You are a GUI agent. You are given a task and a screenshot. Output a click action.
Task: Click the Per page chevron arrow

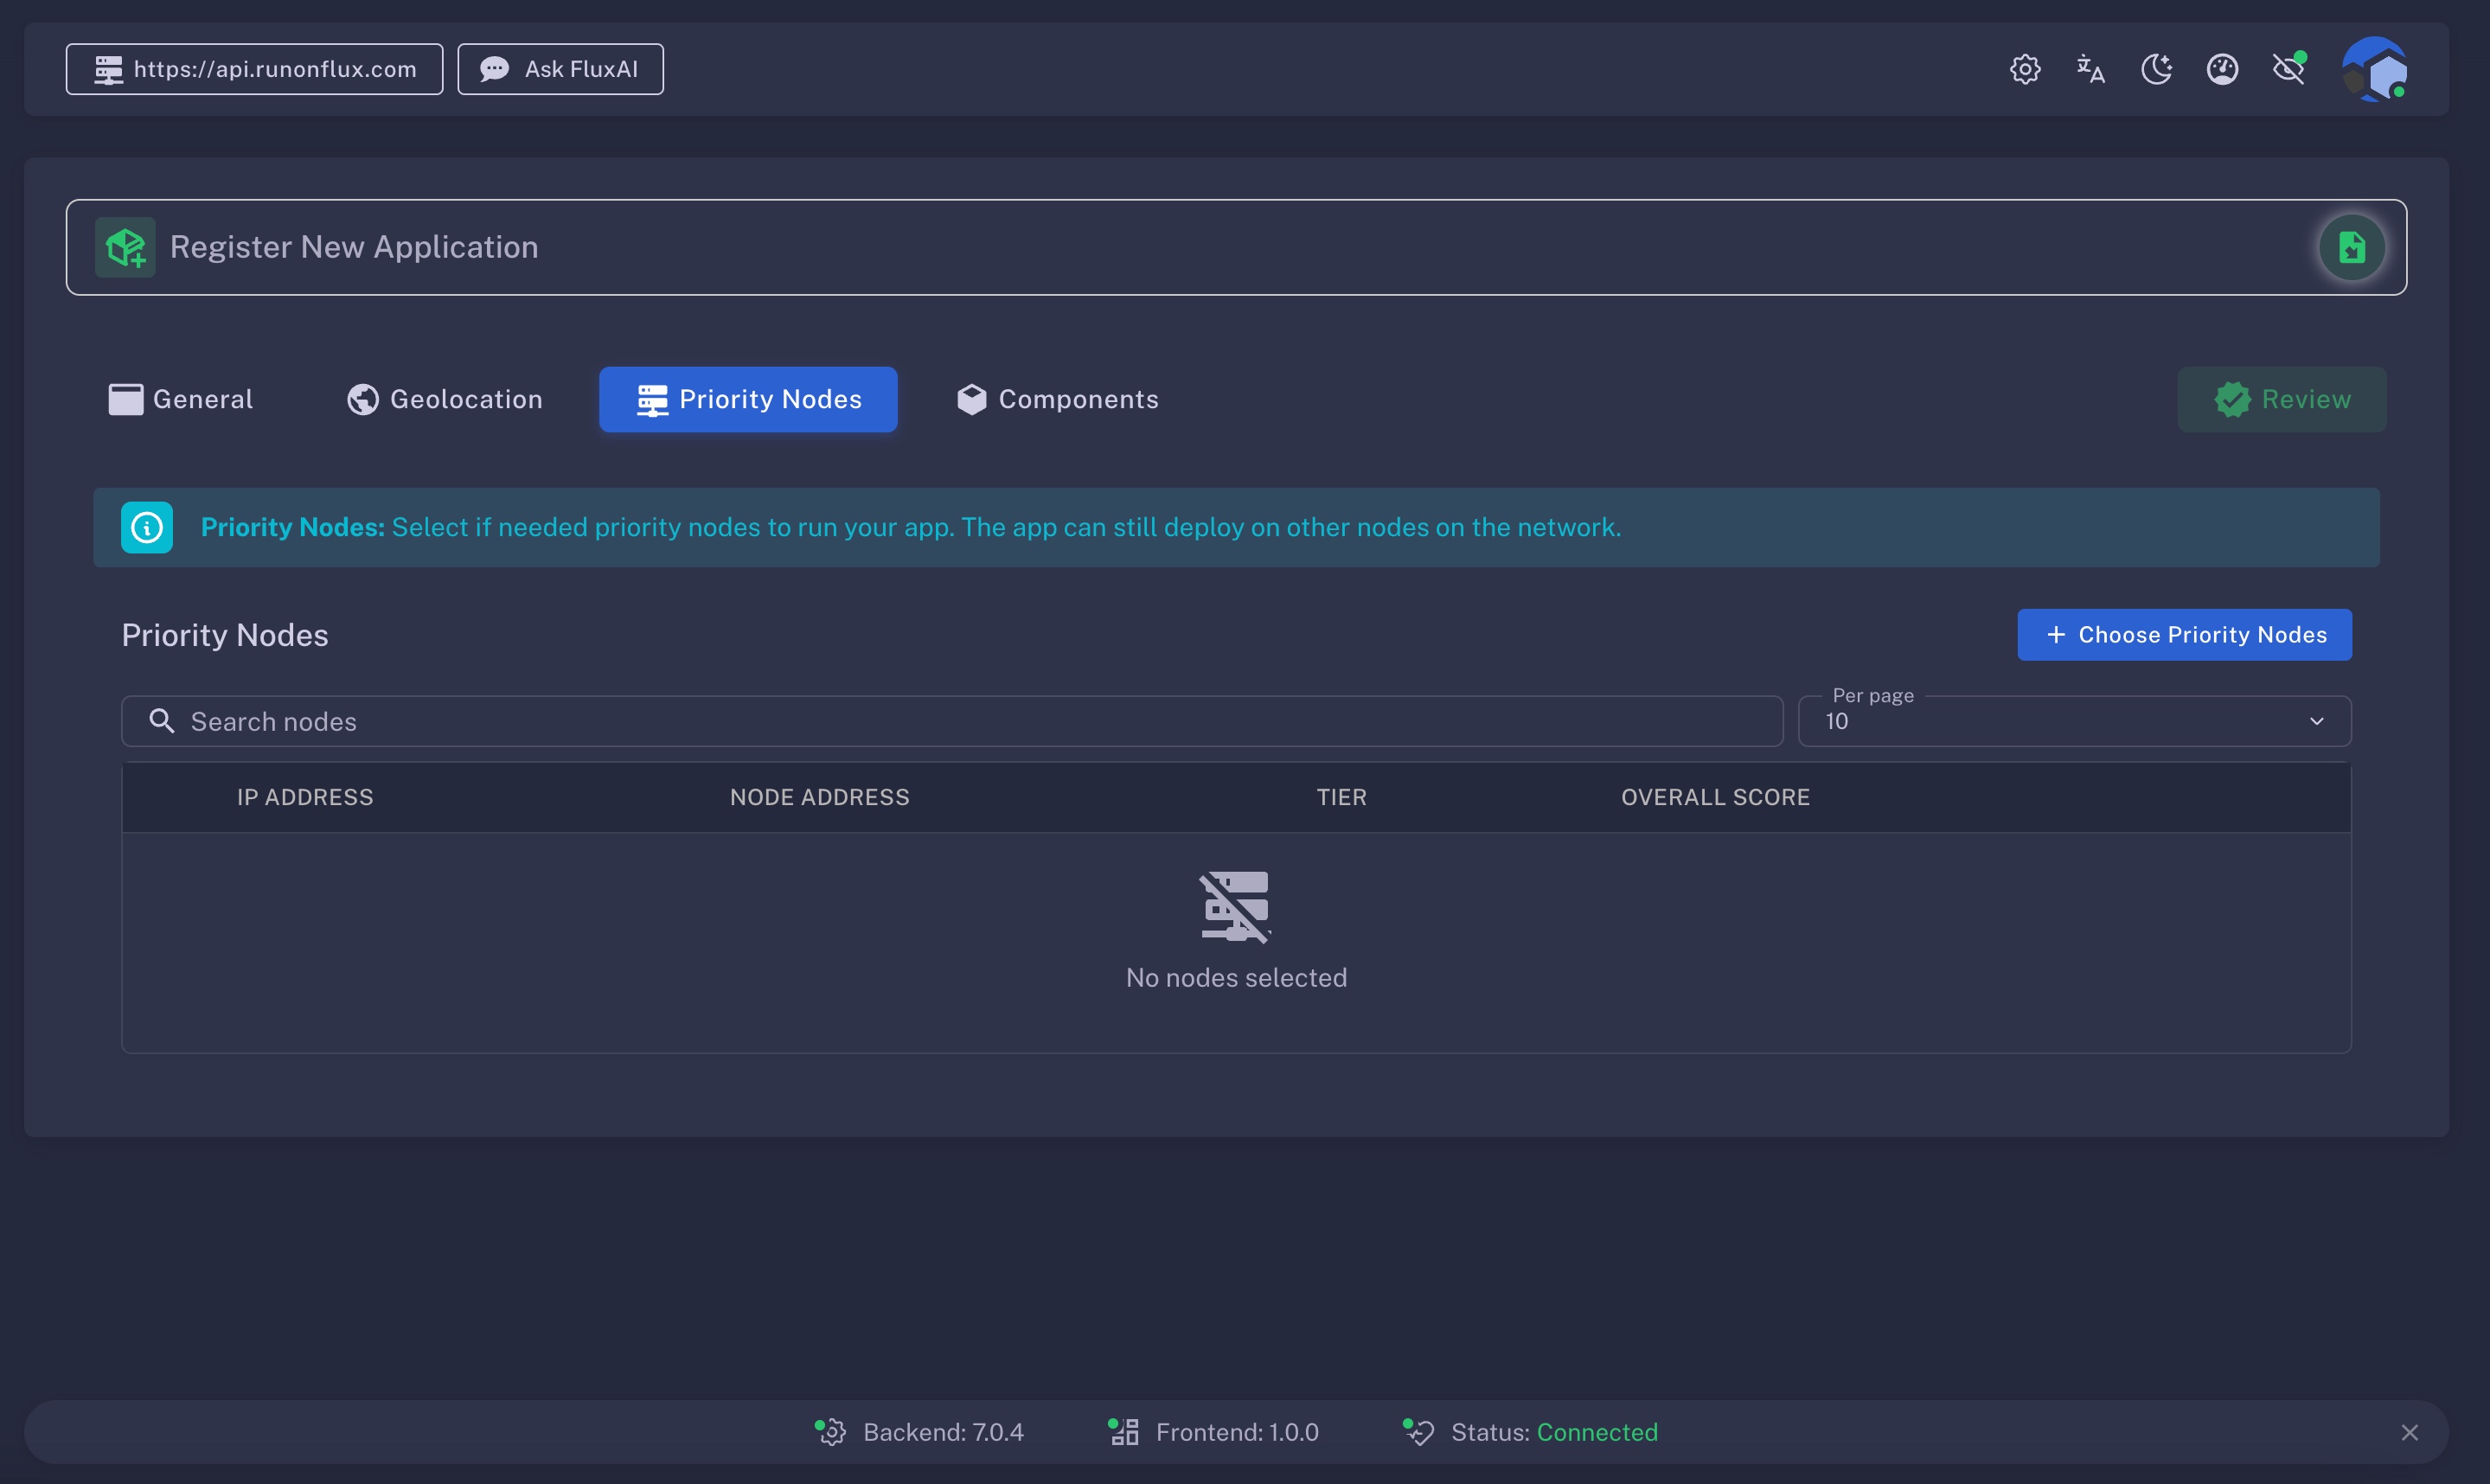pyautogui.click(x=2316, y=721)
